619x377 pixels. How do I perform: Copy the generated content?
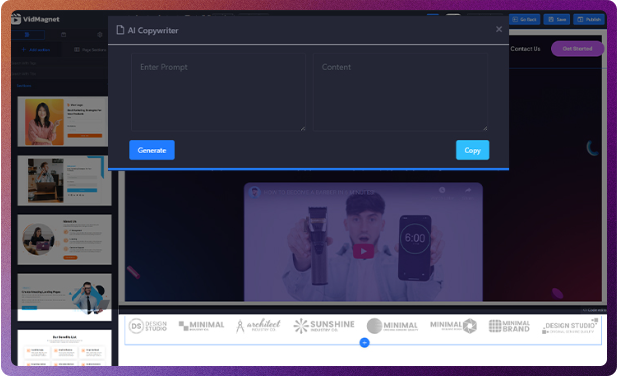point(472,150)
